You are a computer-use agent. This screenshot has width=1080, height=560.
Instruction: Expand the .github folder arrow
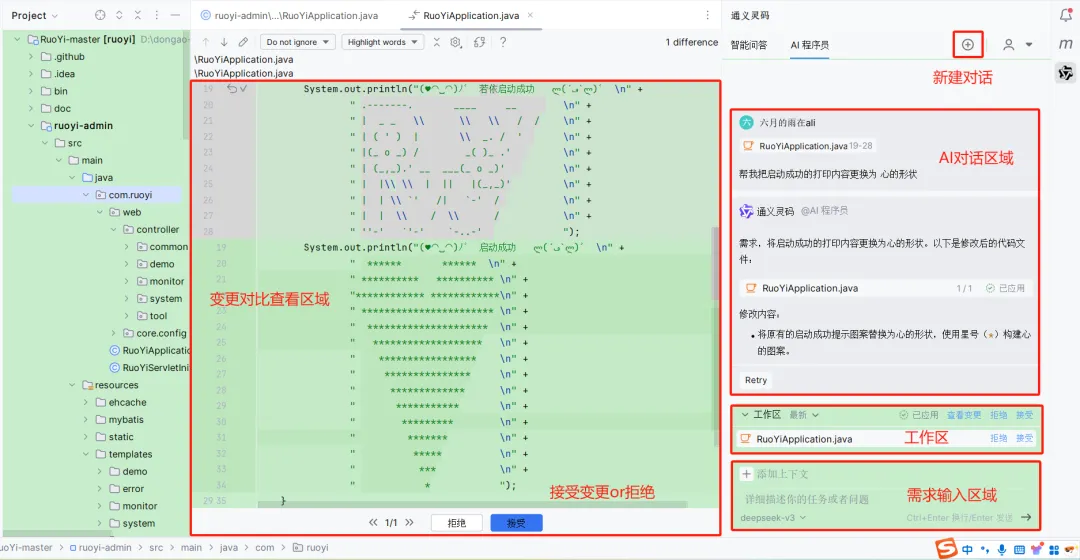(x=31, y=56)
